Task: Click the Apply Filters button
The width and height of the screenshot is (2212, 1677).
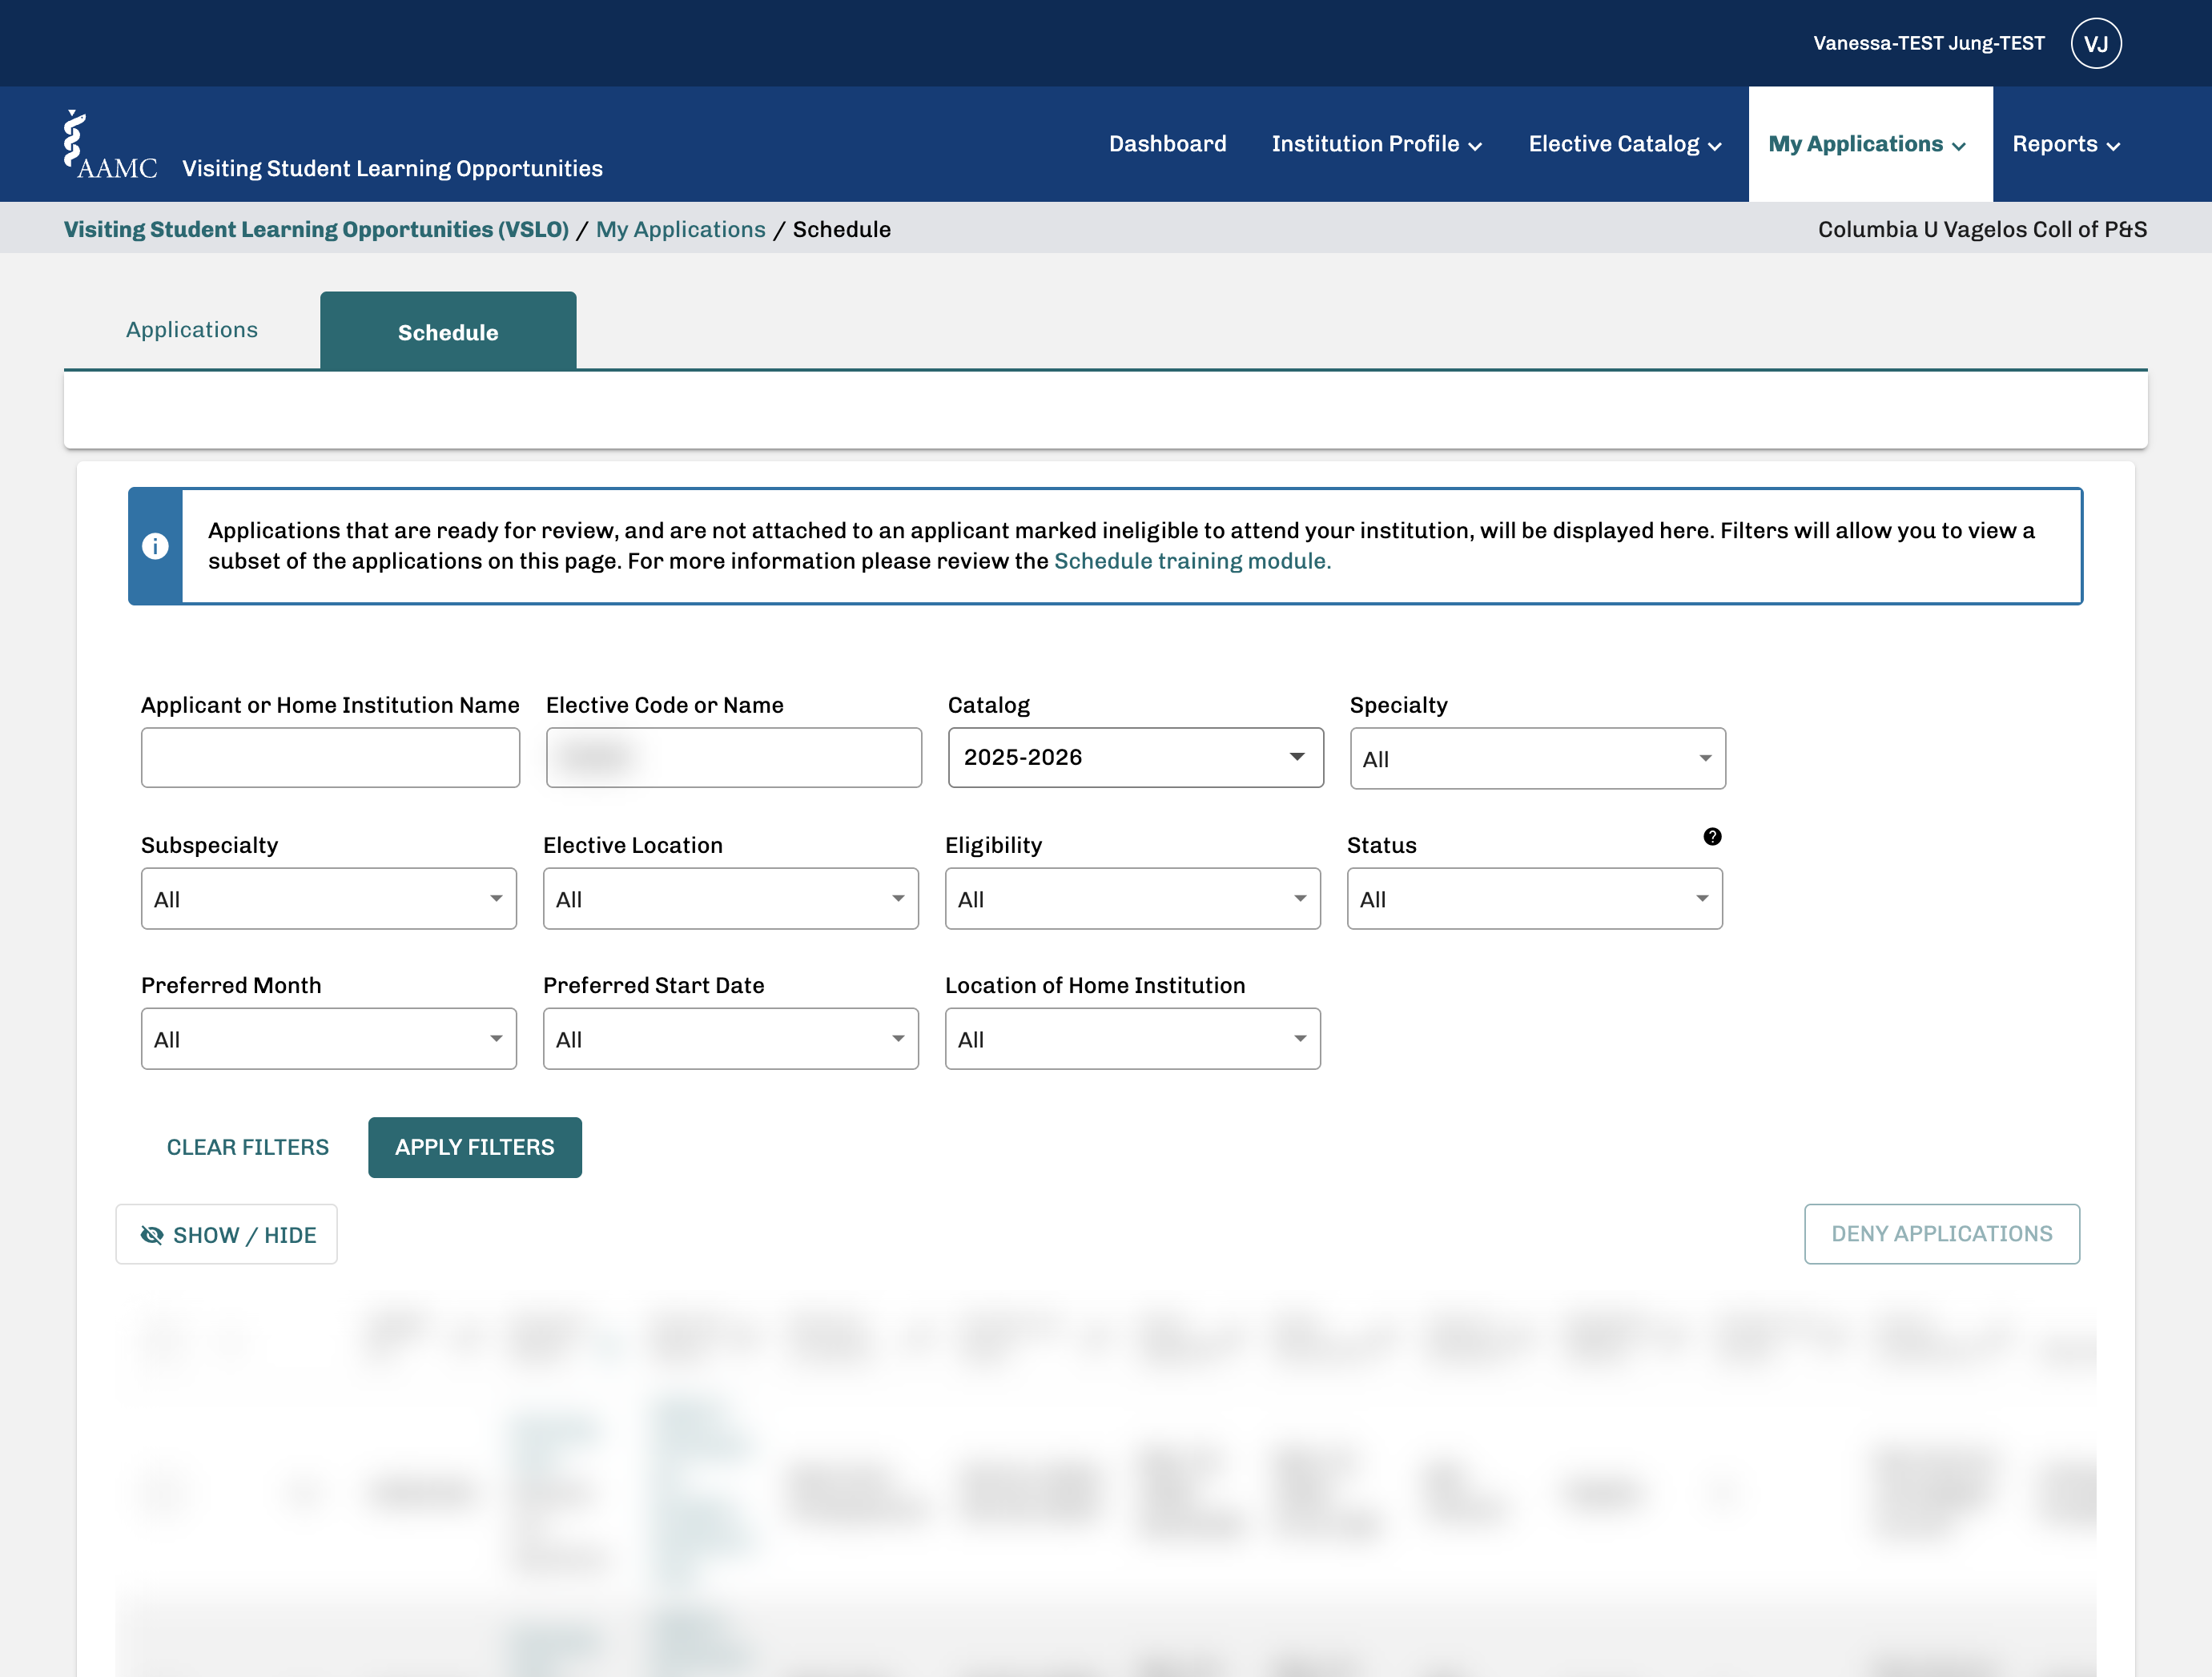Action: 474,1147
